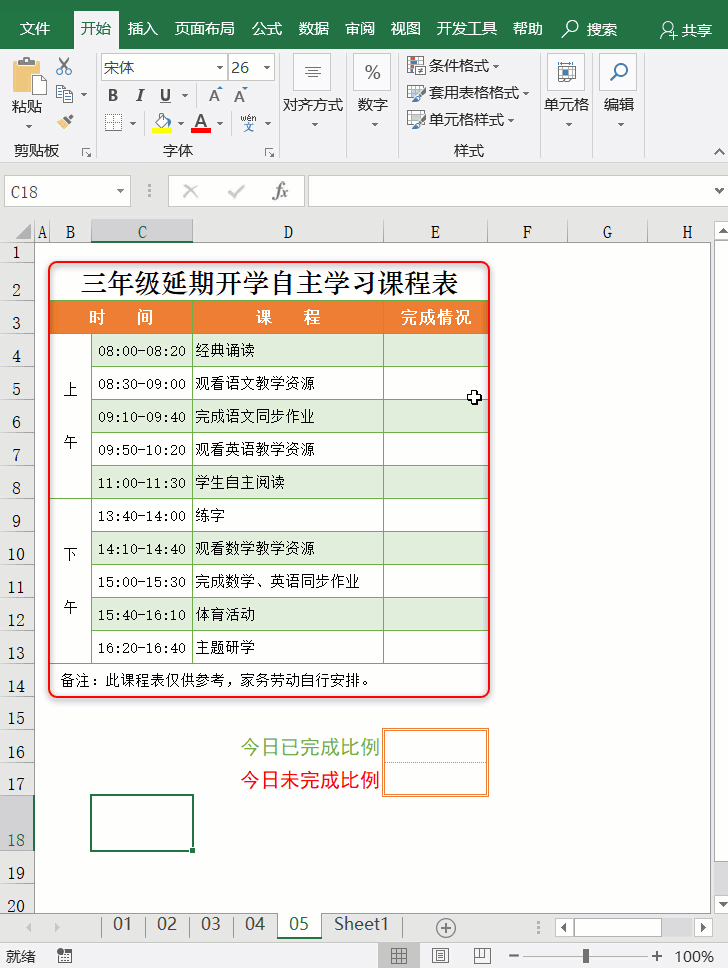Apply yellow fill color bucket

162,122
